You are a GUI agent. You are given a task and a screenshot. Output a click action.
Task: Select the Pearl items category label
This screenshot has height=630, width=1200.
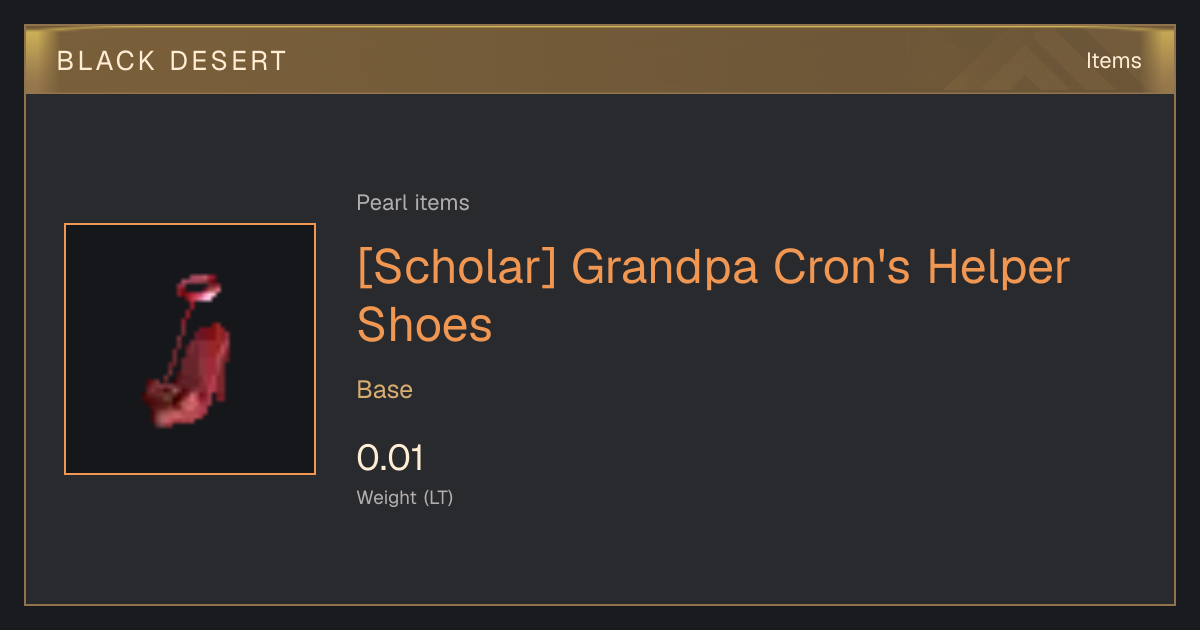click(x=413, y=203)
